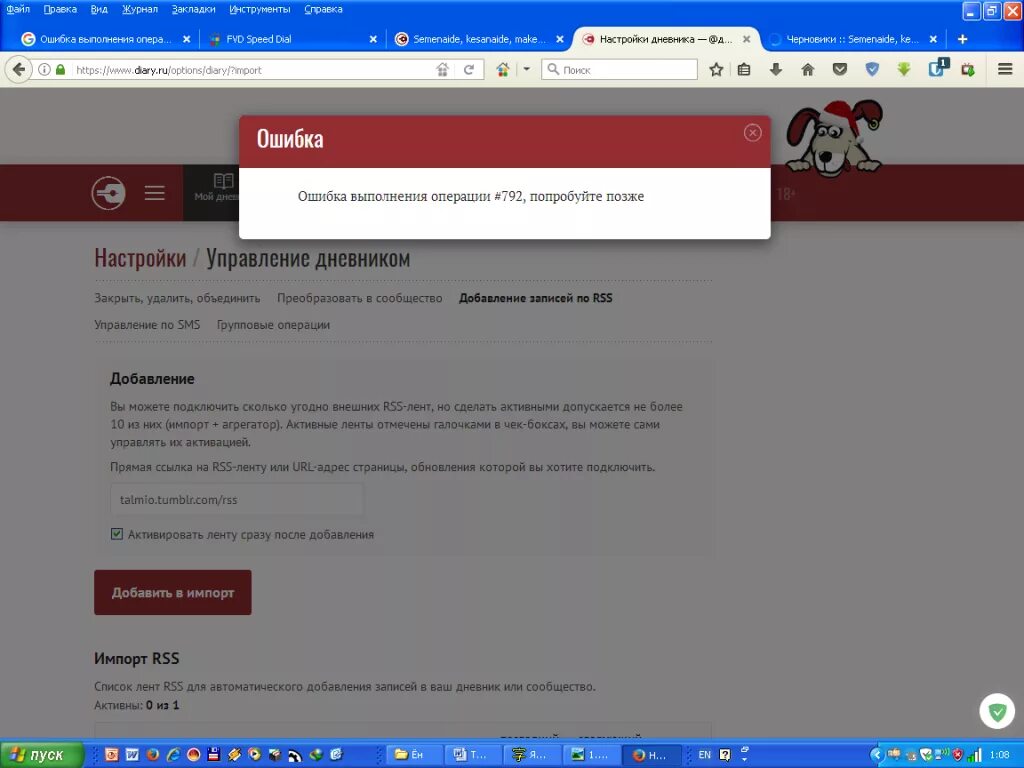Open Закрыть, удалить, объединить section
1024x768 pixels.
coord(177,298)
